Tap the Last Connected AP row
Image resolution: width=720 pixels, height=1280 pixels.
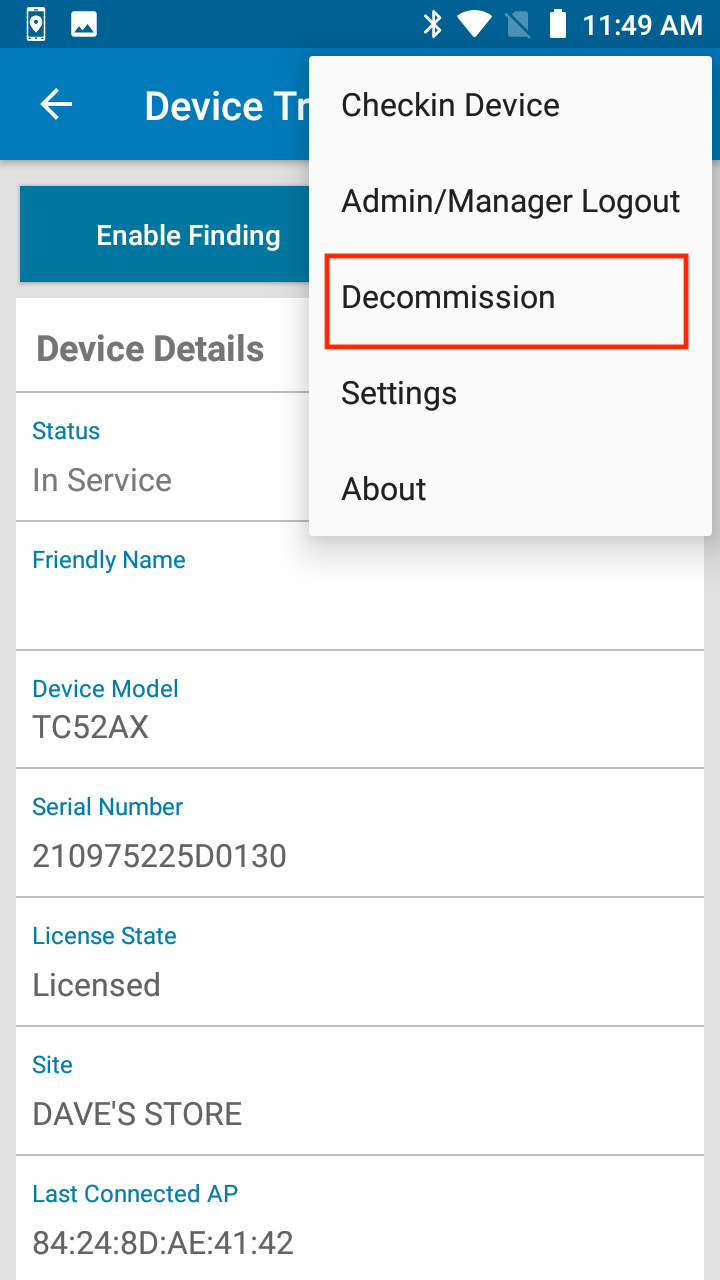tap(360, 1218)
